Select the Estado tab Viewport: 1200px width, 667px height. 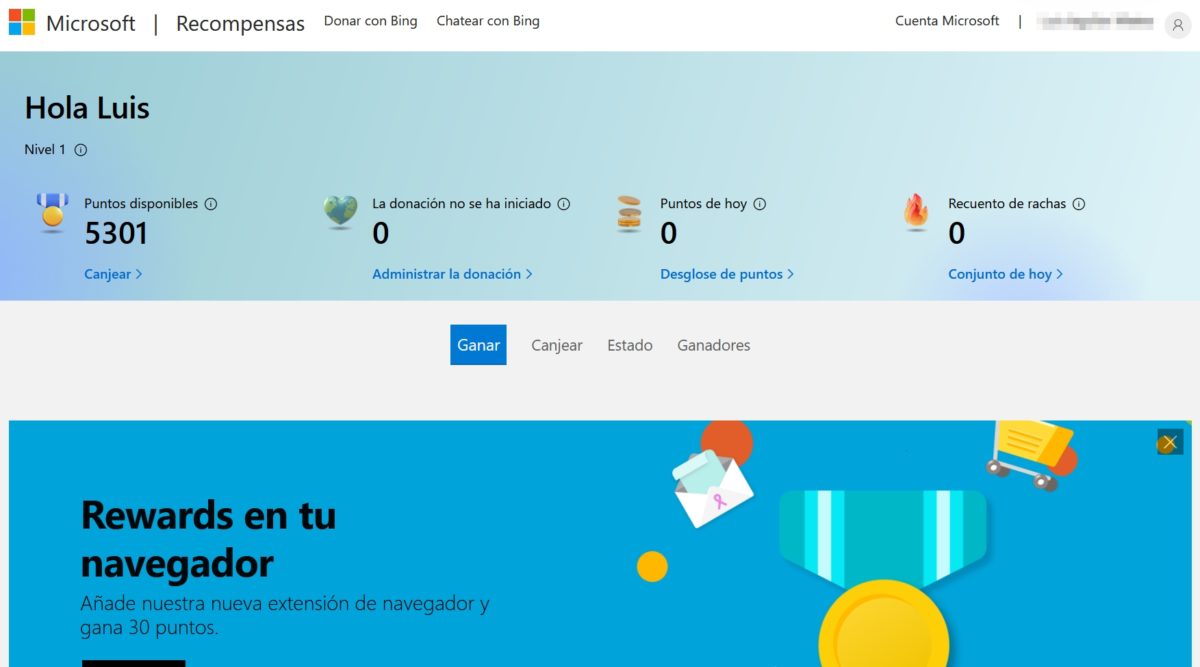(x=630, y=344)
